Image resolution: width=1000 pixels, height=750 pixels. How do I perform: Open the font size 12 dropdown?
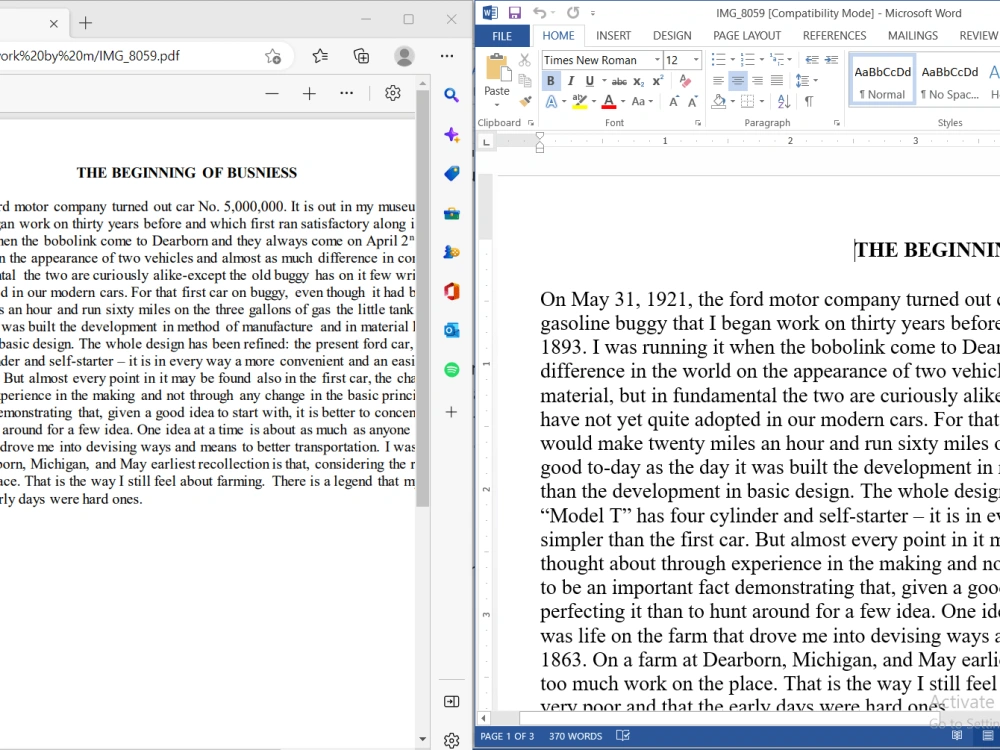click(696, 60)
